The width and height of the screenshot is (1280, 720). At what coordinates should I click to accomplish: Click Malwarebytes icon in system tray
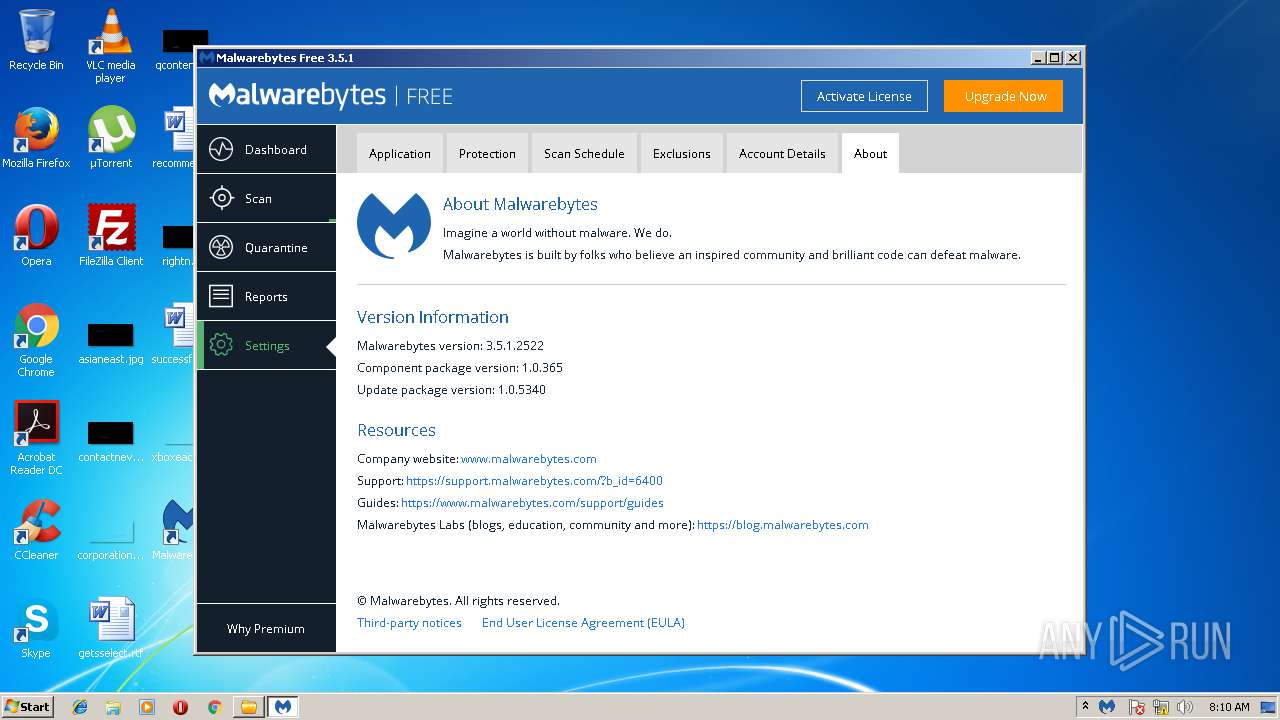1107,707
